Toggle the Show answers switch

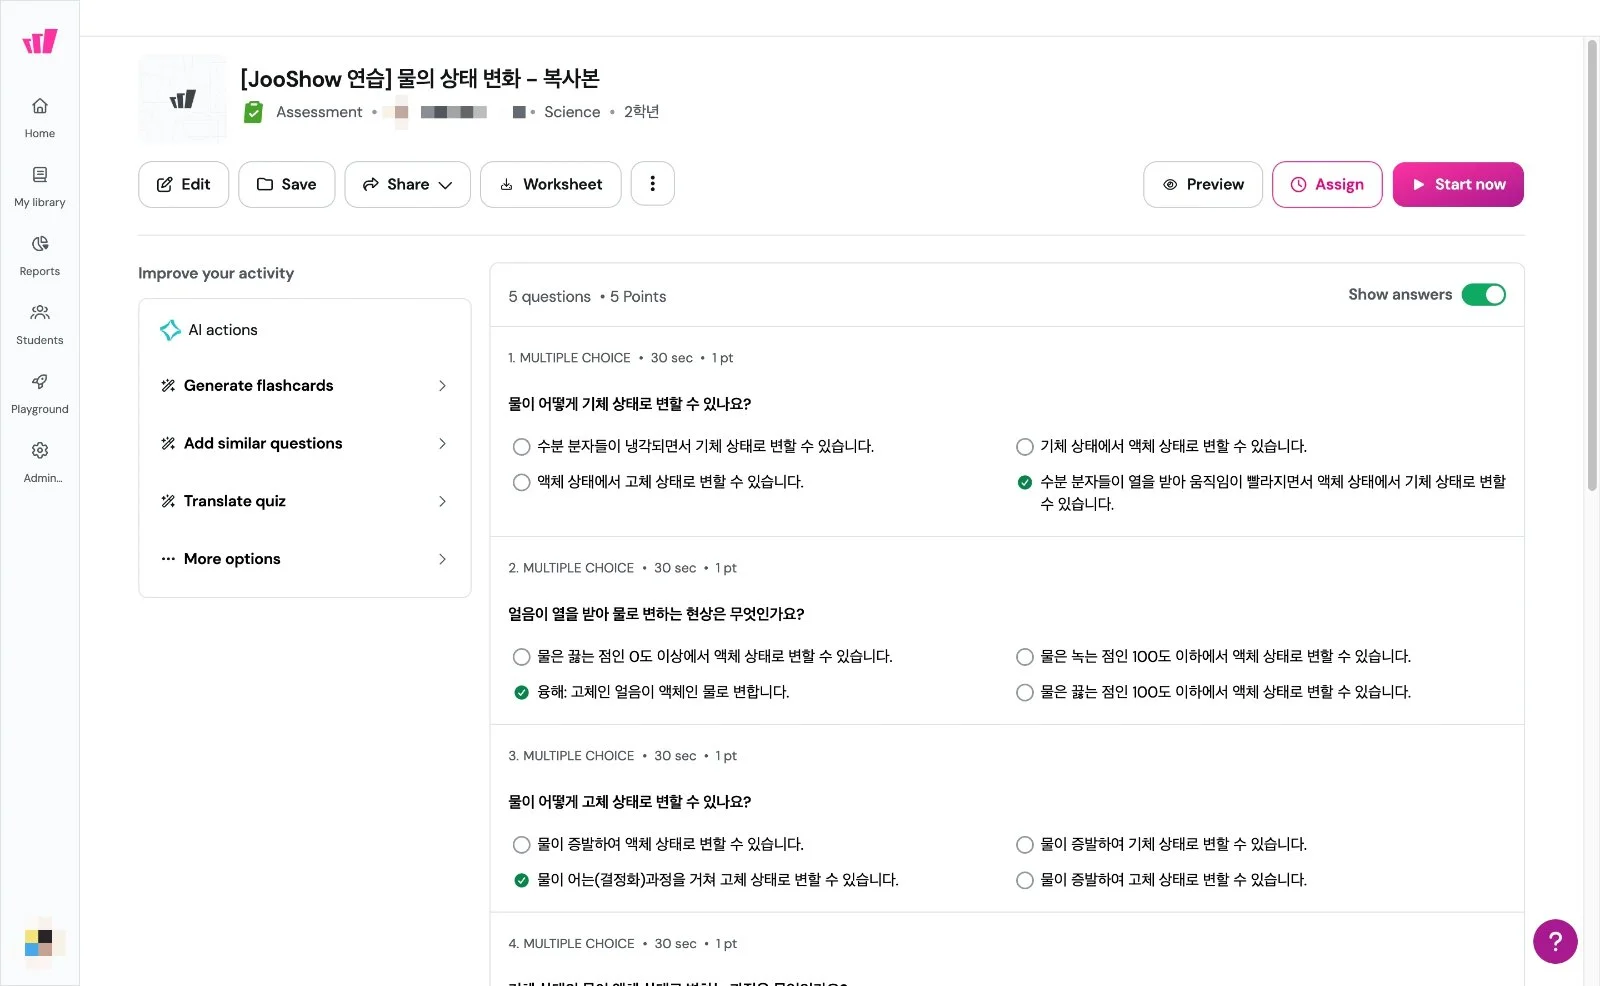click(x=1483, y=294)
